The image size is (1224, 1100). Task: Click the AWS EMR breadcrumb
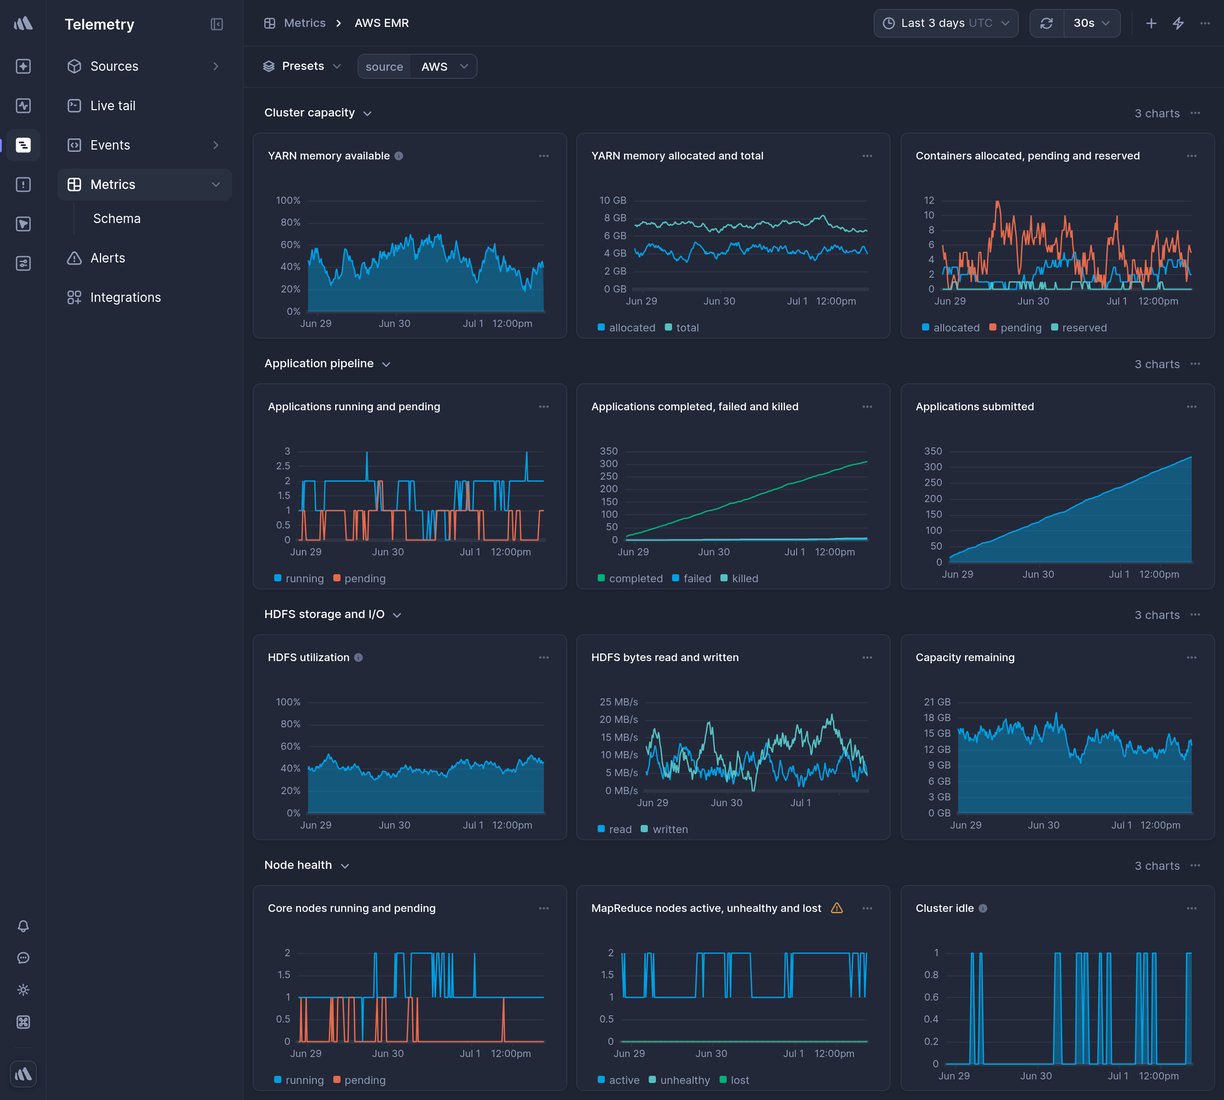(381, 23)
